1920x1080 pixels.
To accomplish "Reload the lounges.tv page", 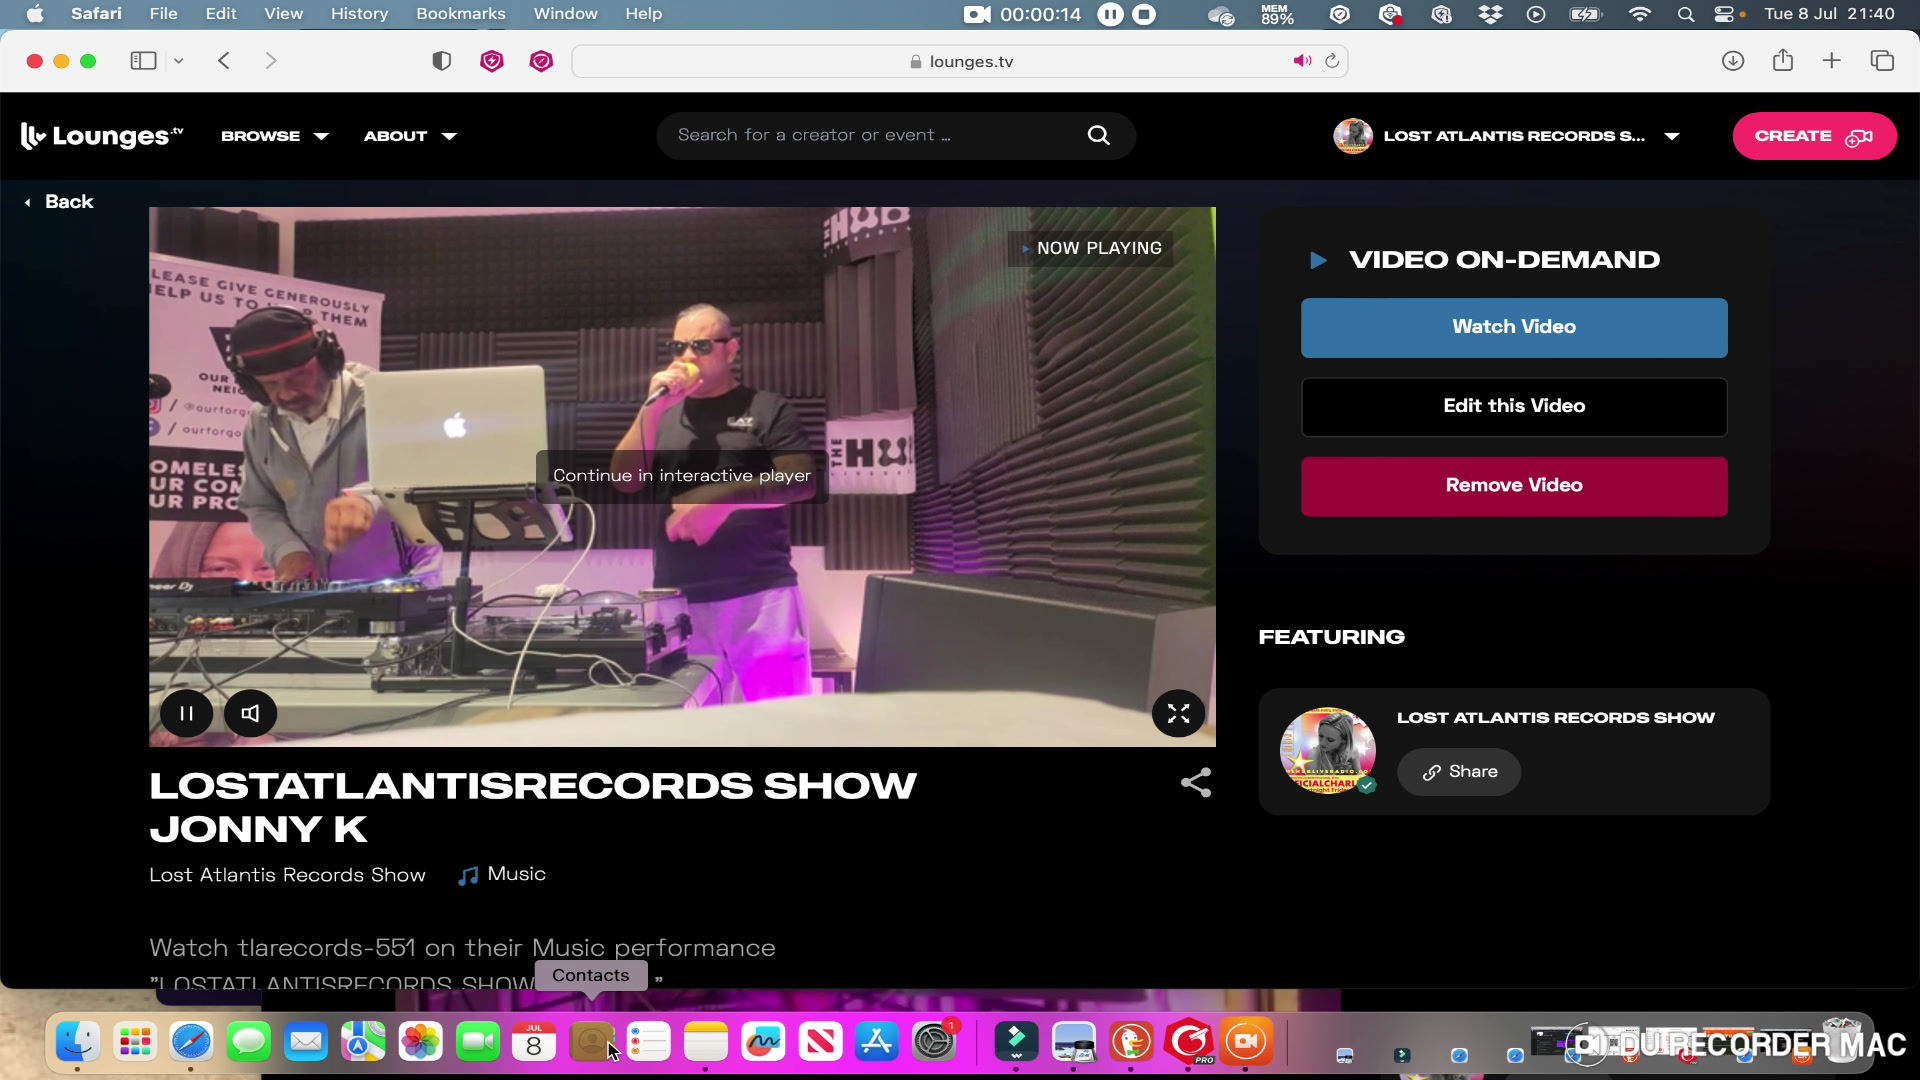I will pos(1332,61).
